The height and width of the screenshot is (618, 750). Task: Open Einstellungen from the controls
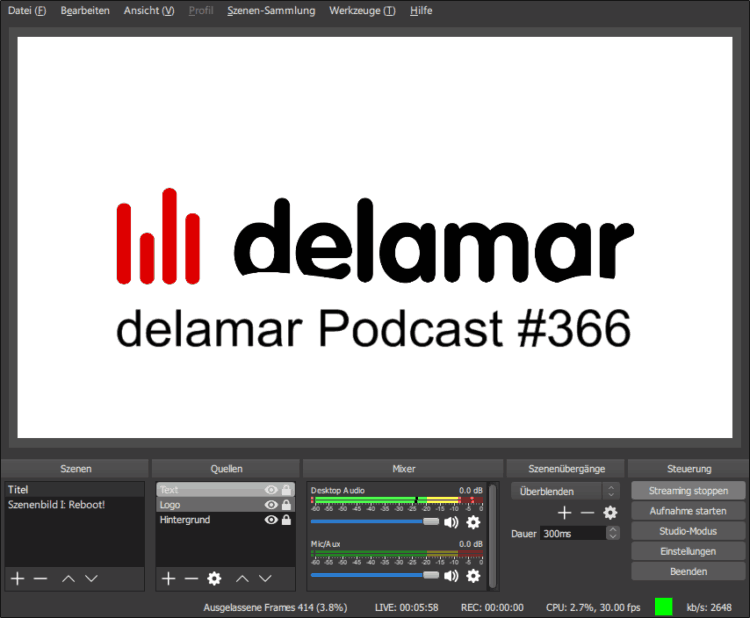coord(688,551)
